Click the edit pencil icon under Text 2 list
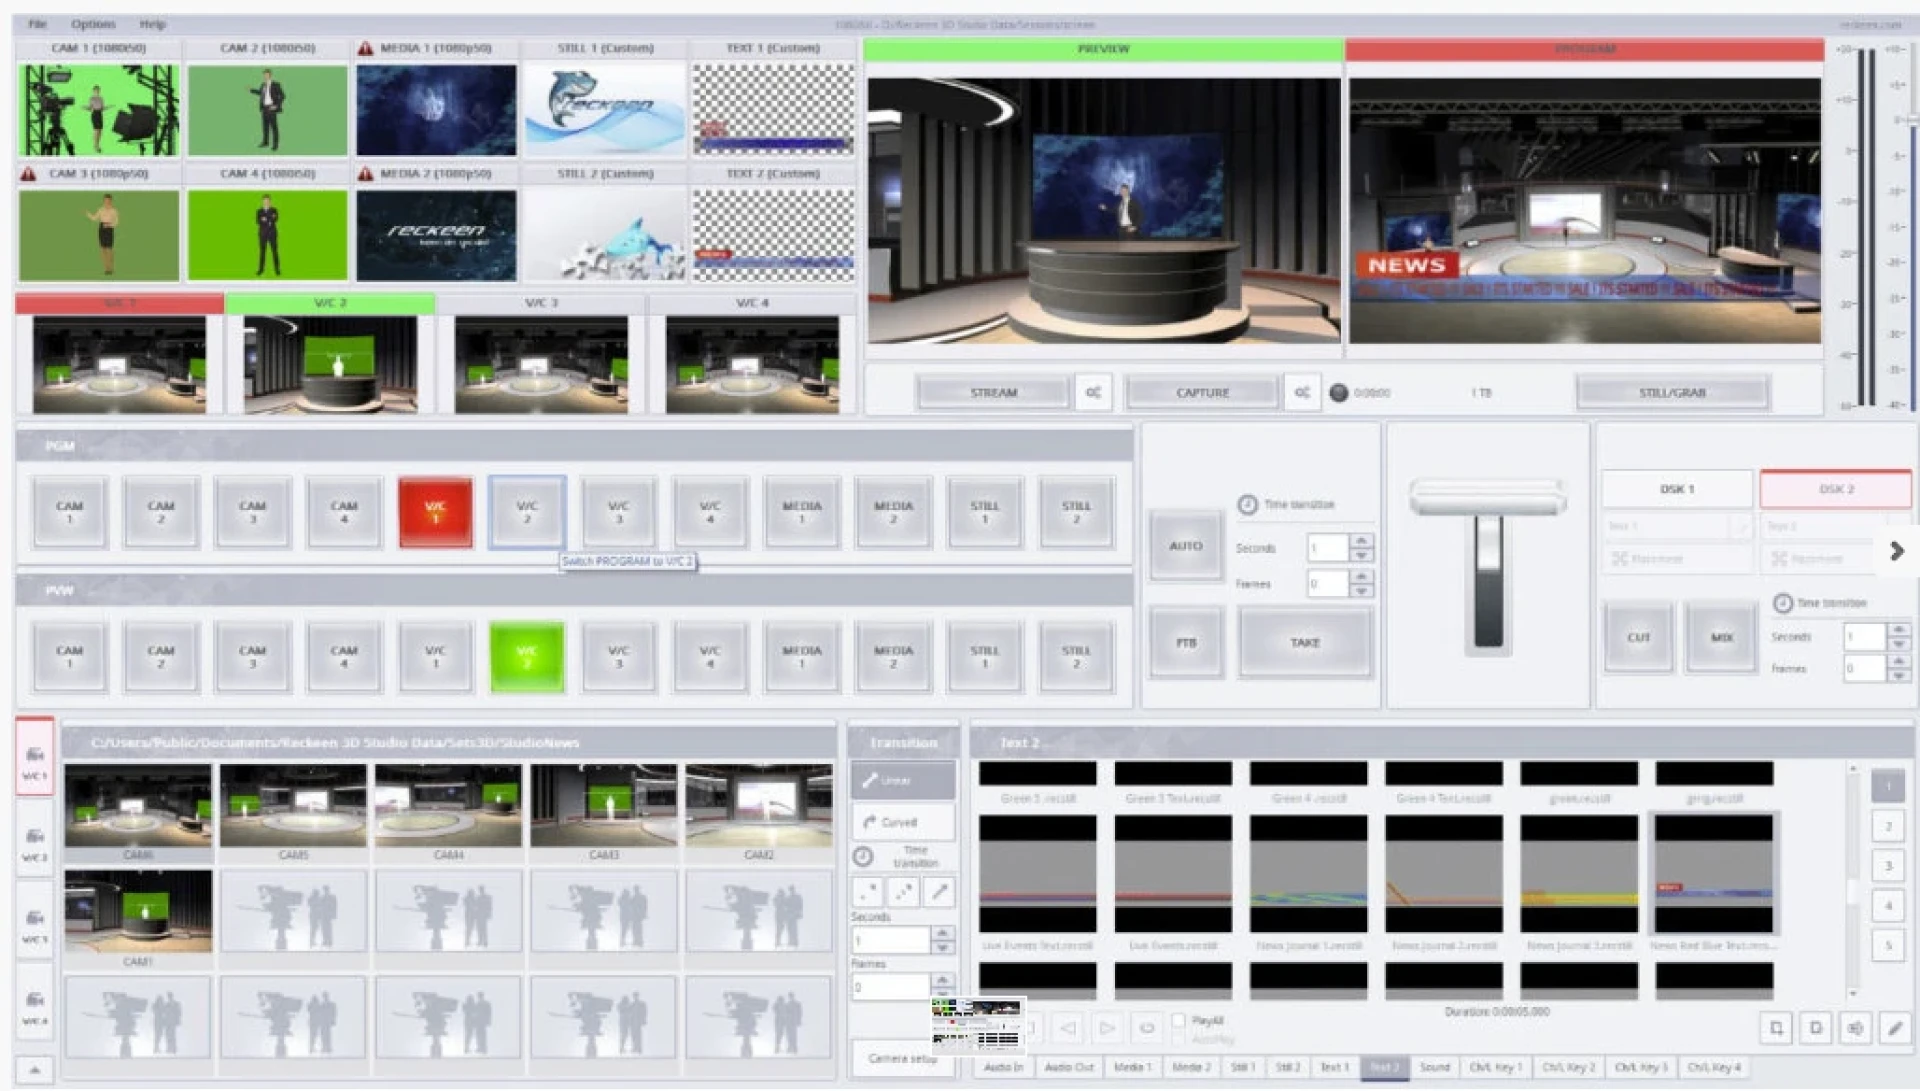Screen dimensions: 1920x1091 pyautogui.click(x=1894, y=1028)
